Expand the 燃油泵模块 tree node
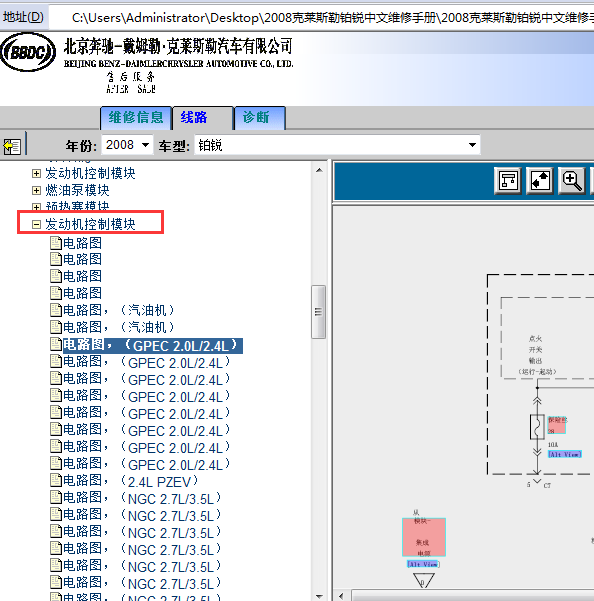 [x=36, y=190]
